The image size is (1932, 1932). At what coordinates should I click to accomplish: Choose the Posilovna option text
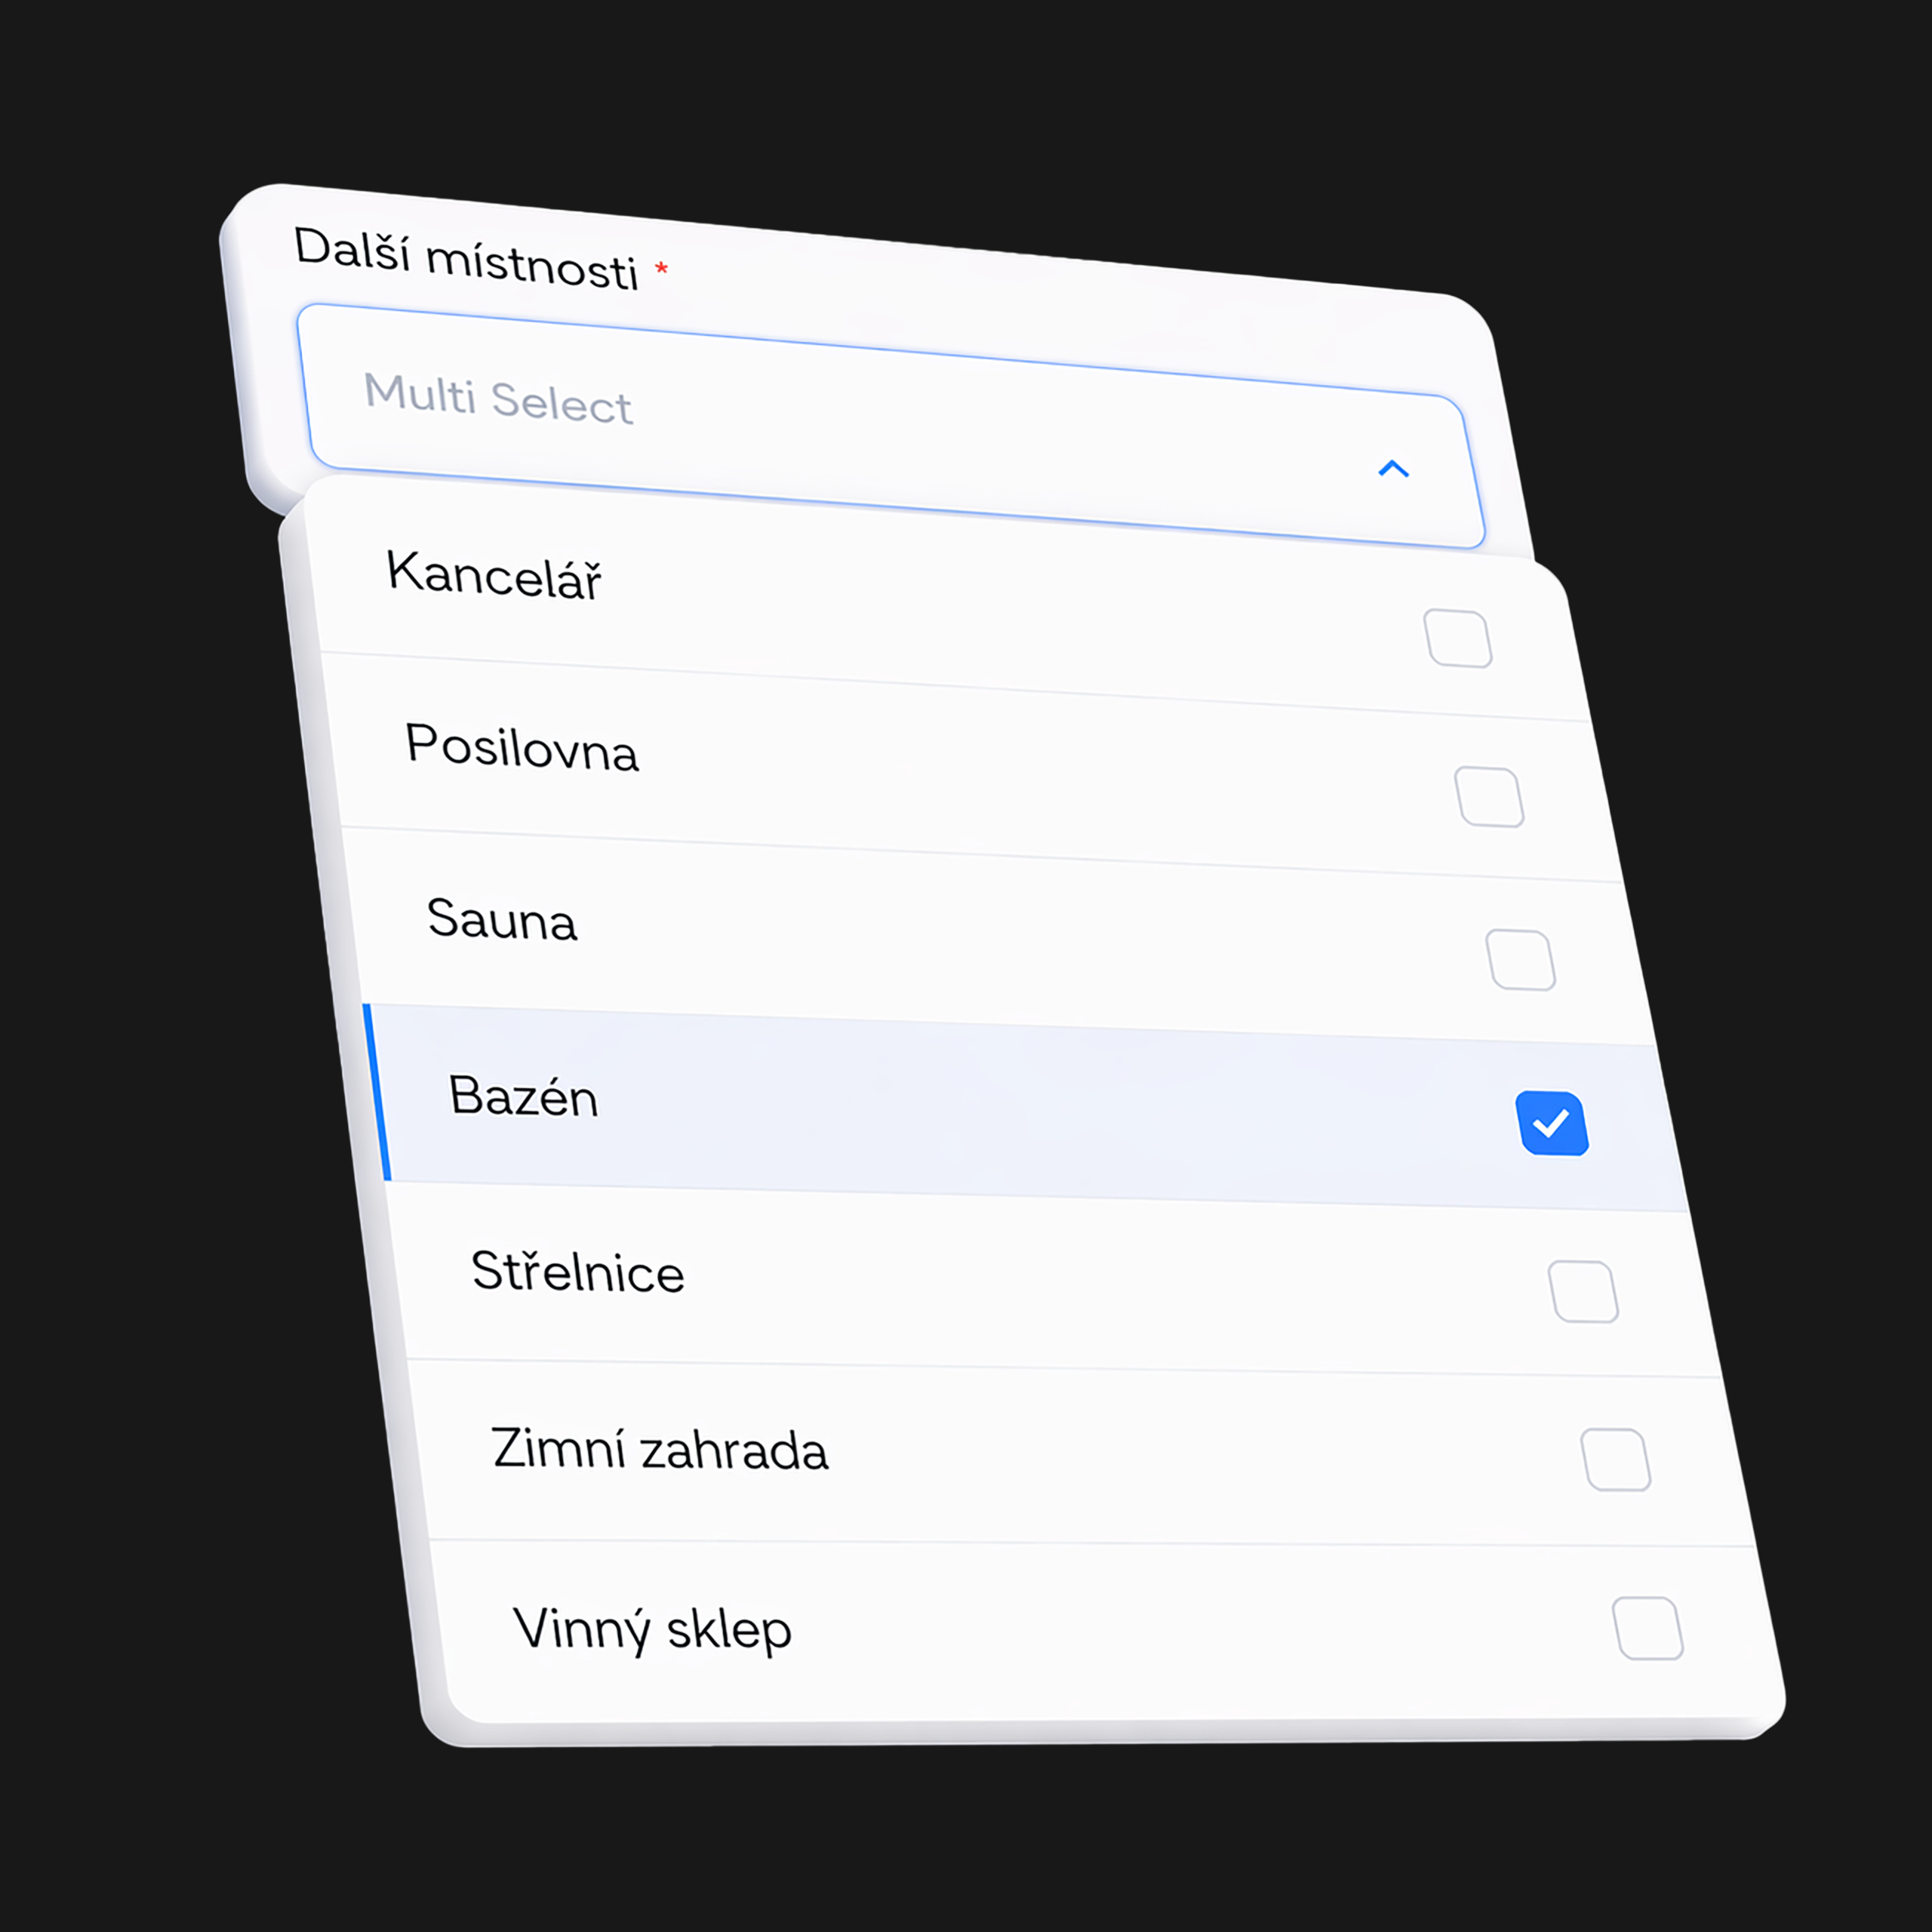pyautogui.click(x=521, y=747)
